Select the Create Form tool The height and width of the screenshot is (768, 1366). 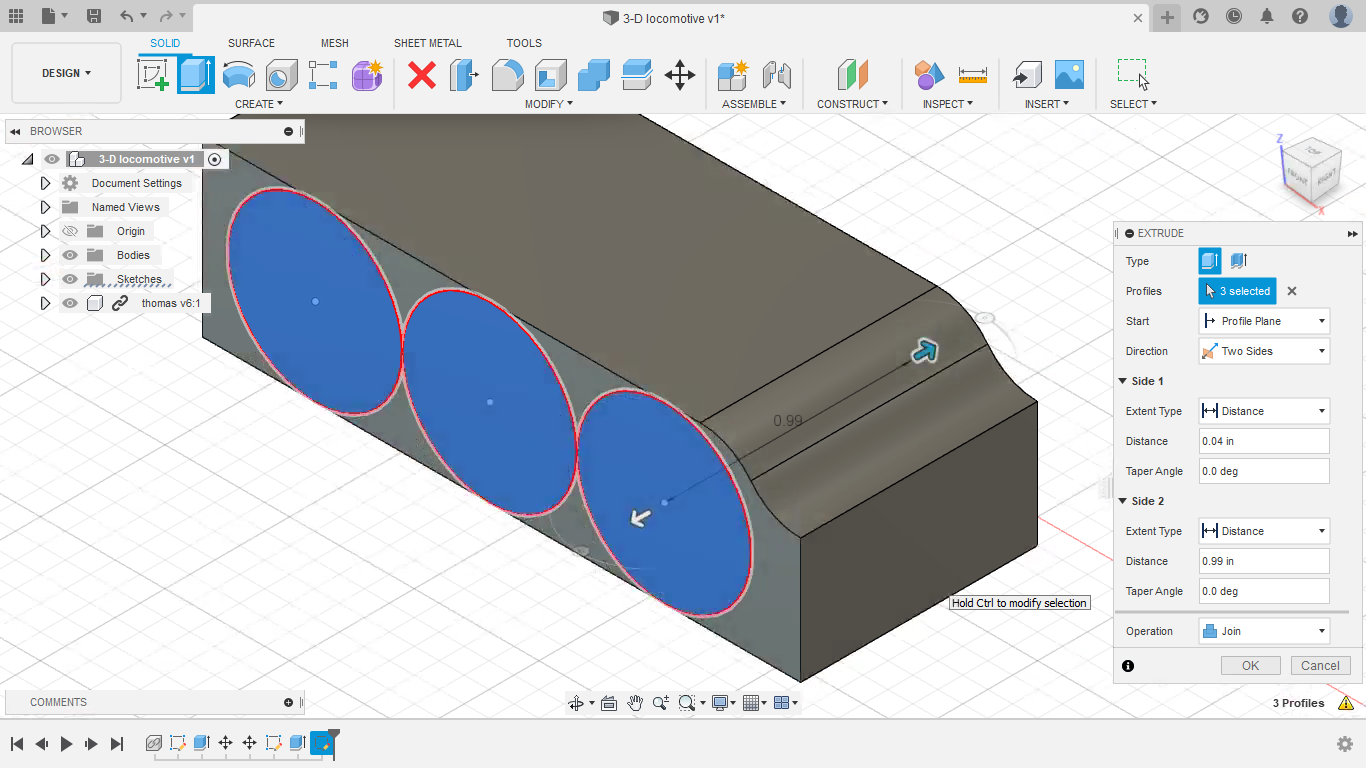pyautogui.click(x=367, y=75)
